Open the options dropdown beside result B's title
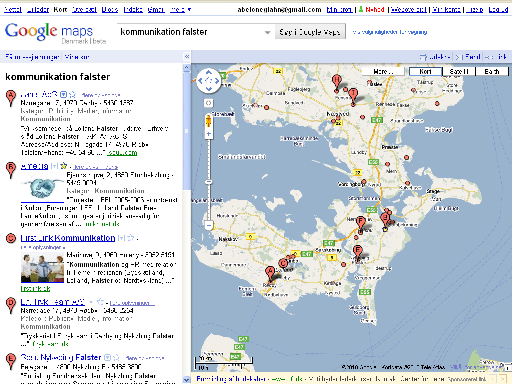Screen dimensions: 512x384 [x=54, y=166]
